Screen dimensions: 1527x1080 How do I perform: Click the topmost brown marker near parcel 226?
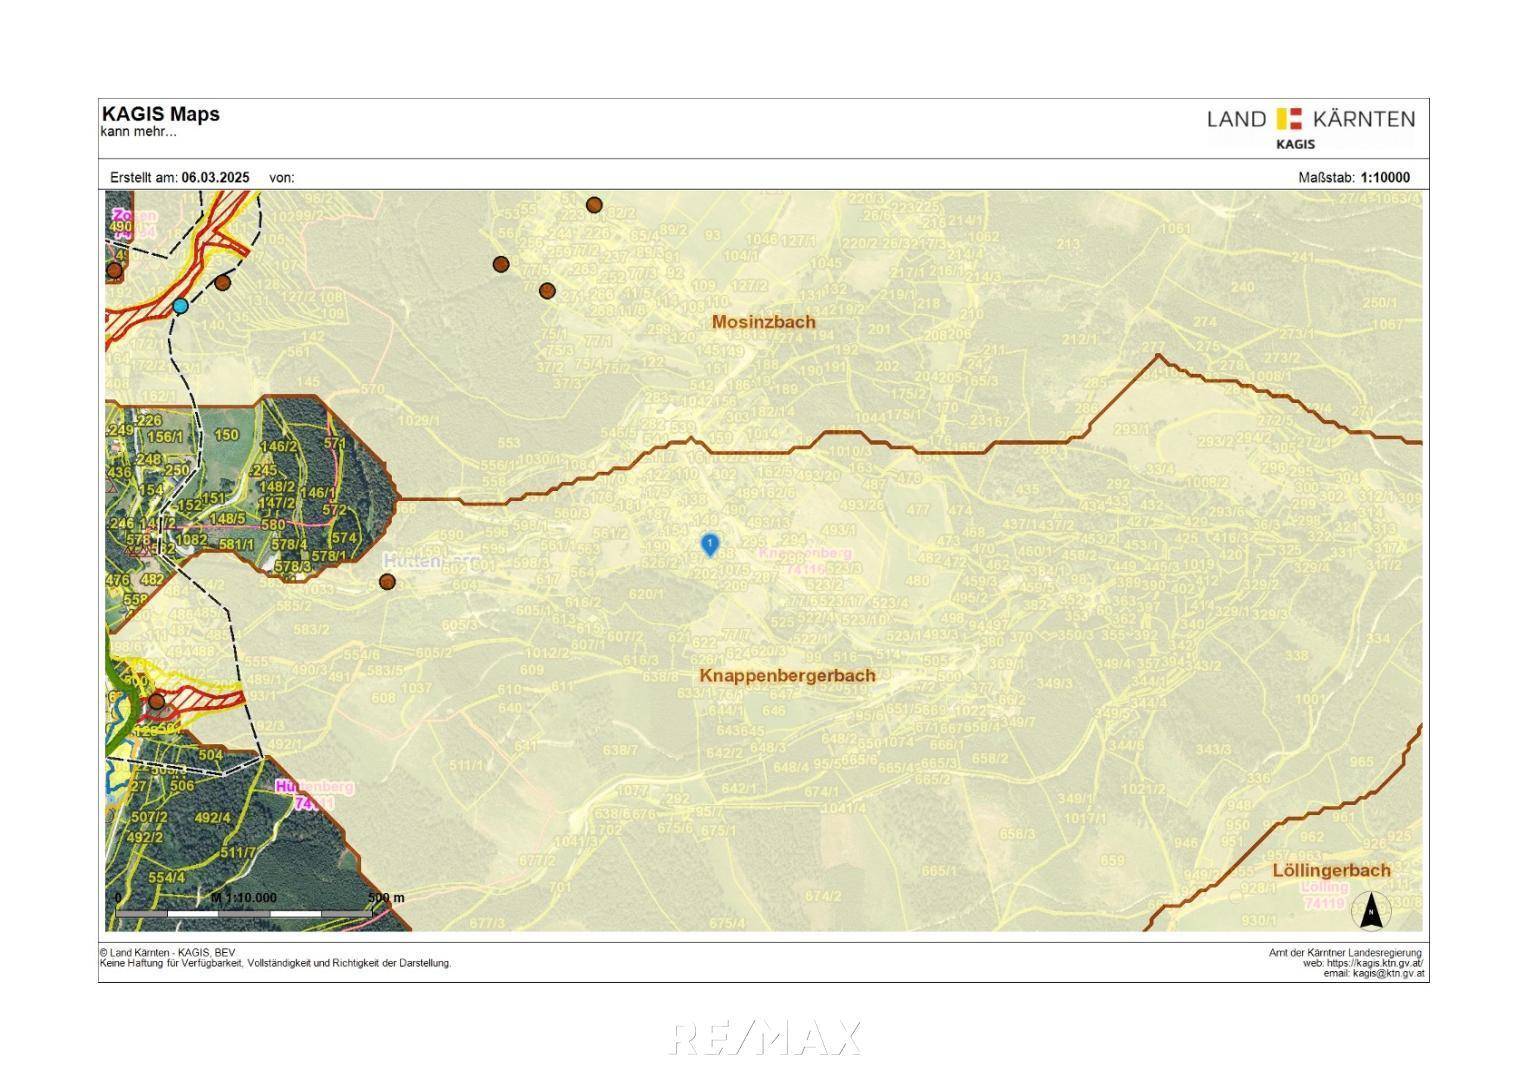pos(594,205)
